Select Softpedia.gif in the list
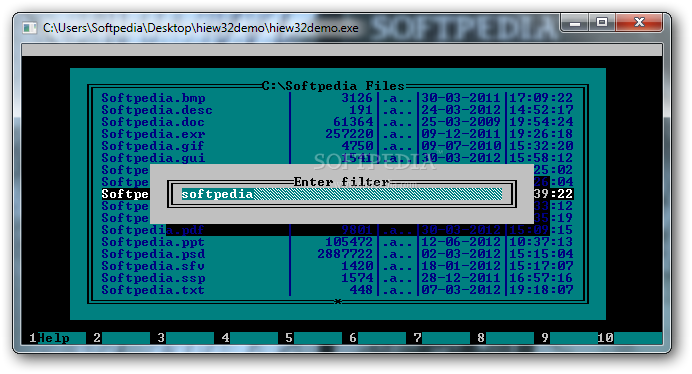Screen dimensions: 692x374 pos(153,146)
